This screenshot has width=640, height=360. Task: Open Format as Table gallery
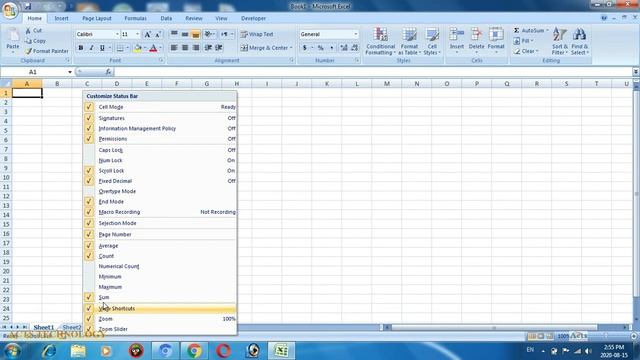pos(409,41)
